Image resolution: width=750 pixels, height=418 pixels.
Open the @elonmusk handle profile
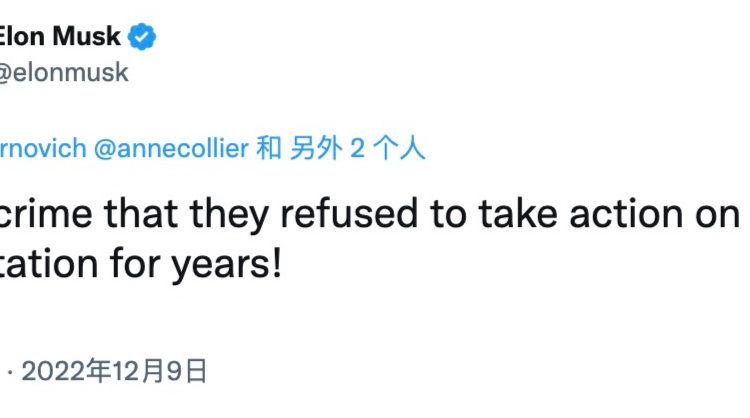[64, 73]
